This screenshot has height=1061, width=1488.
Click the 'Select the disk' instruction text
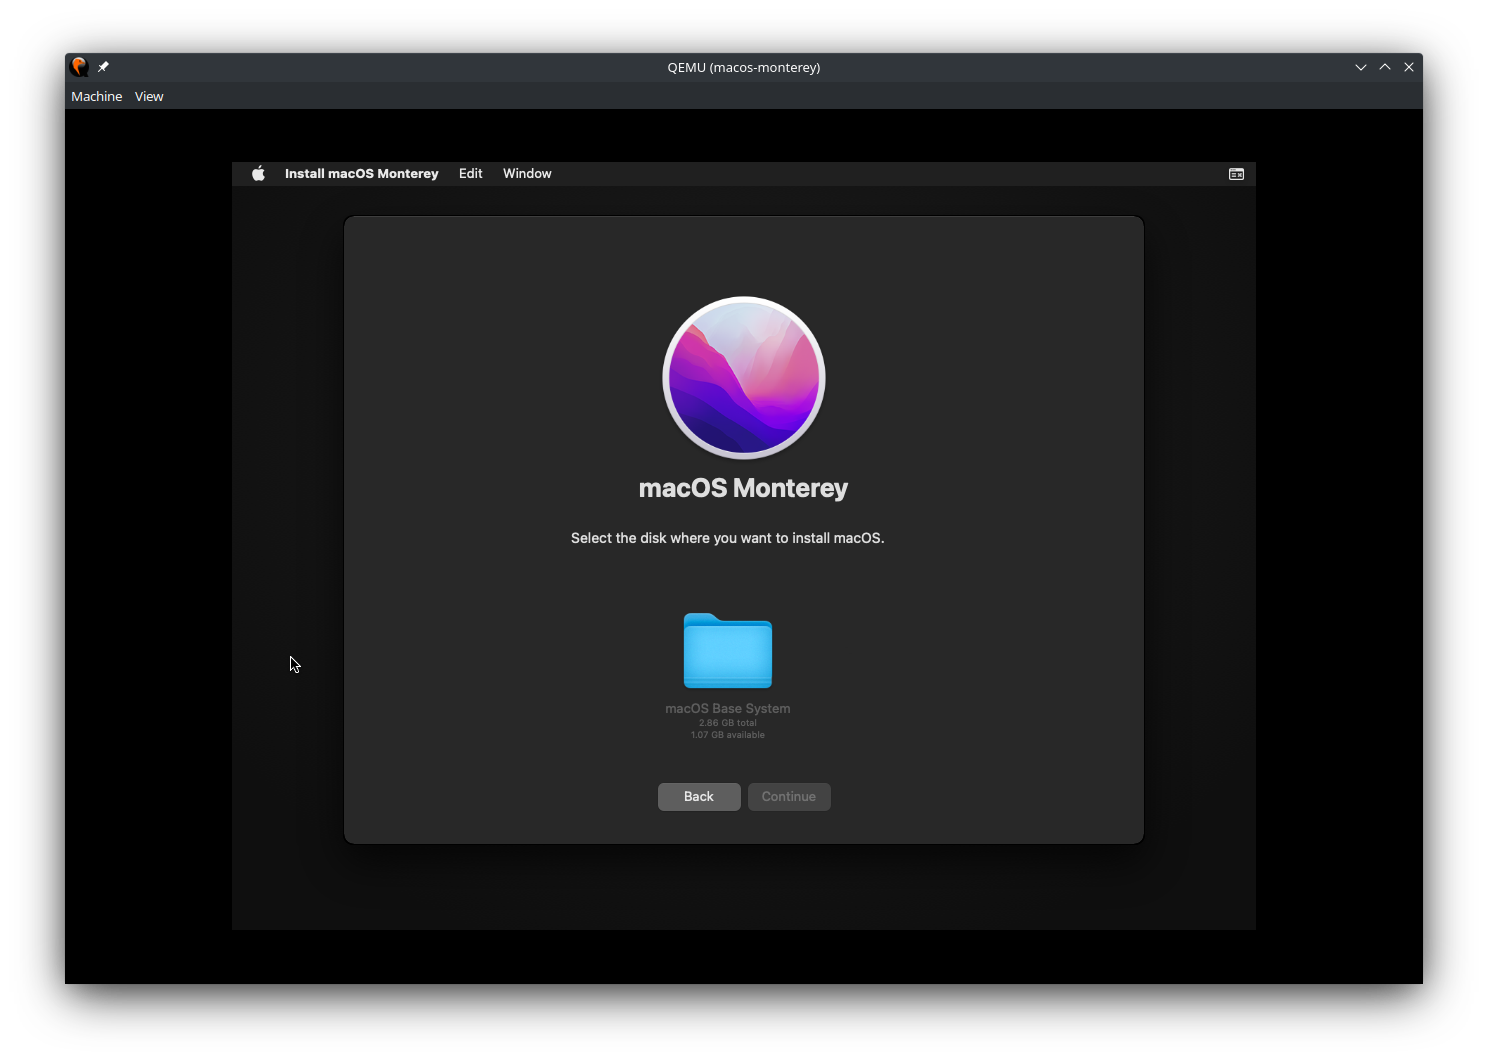[727, 538]
